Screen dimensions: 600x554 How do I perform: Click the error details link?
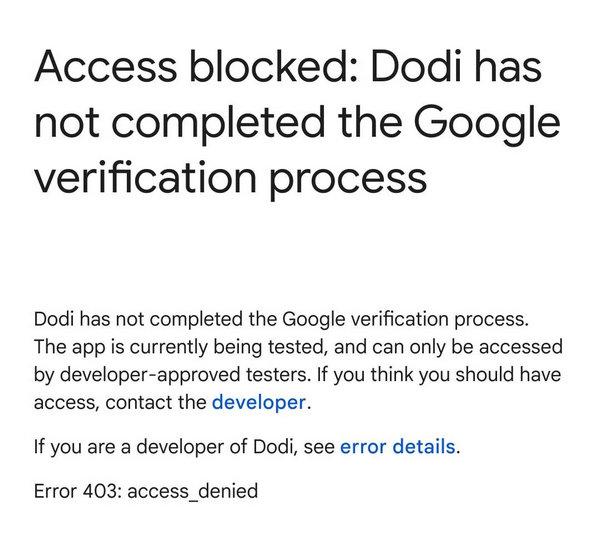tap(398, 447)
